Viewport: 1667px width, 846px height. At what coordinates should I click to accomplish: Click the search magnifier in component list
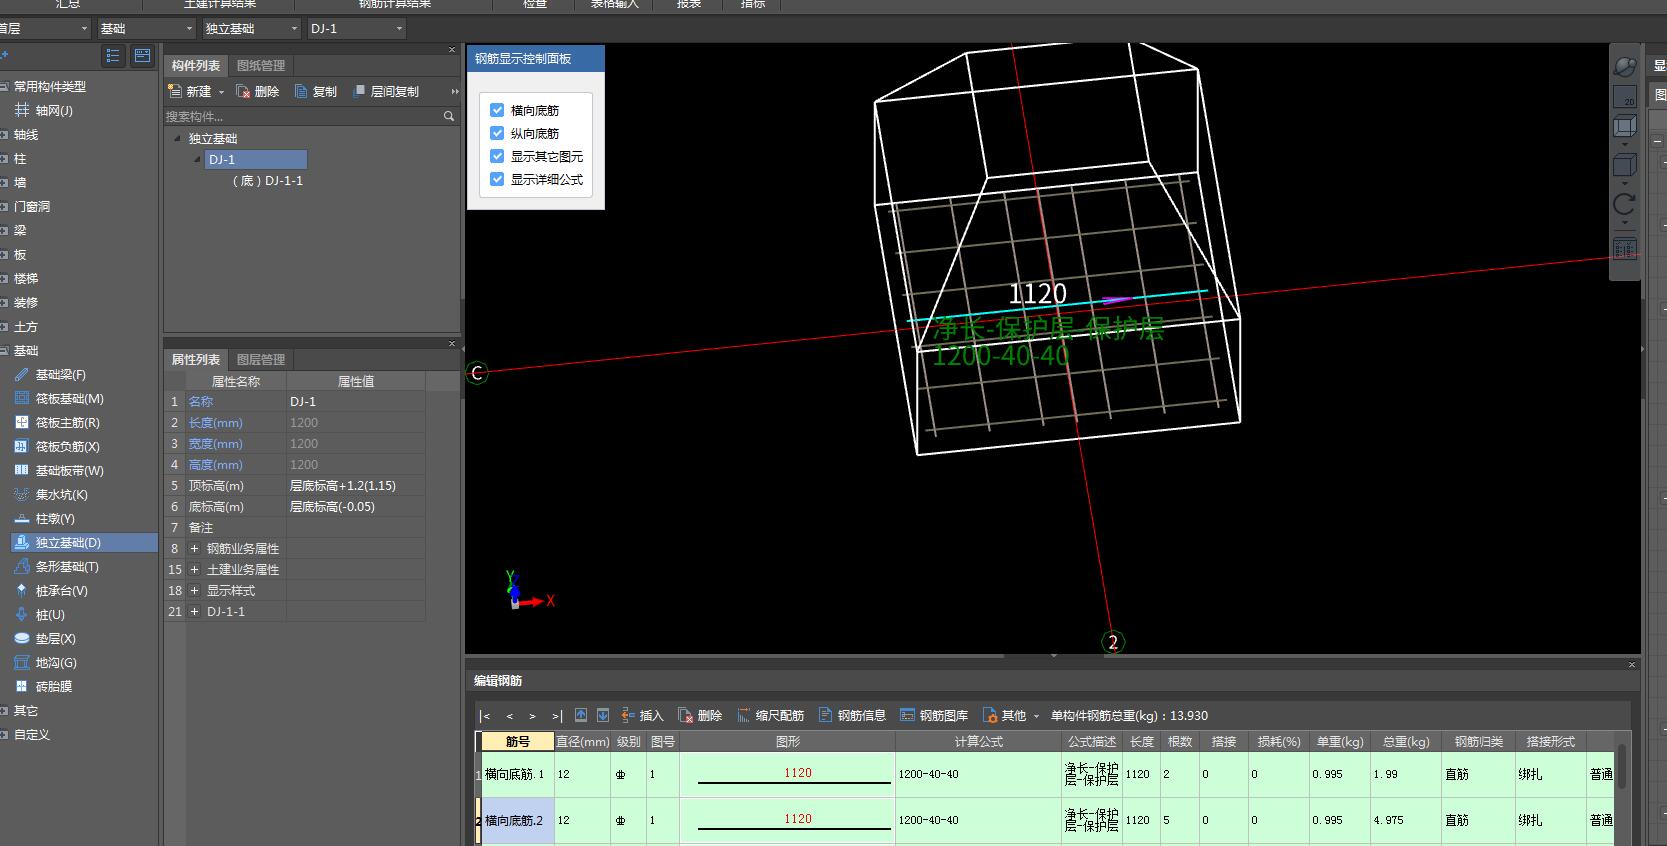pyautogui.click(x=449, y=116)
